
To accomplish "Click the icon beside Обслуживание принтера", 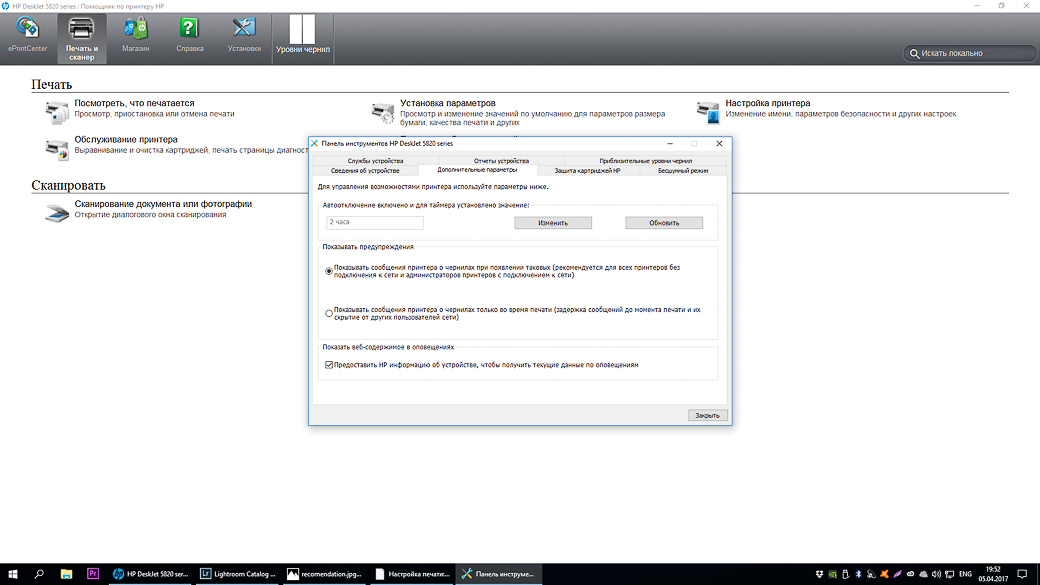I will pyautogui.click(x=57, y=149).
